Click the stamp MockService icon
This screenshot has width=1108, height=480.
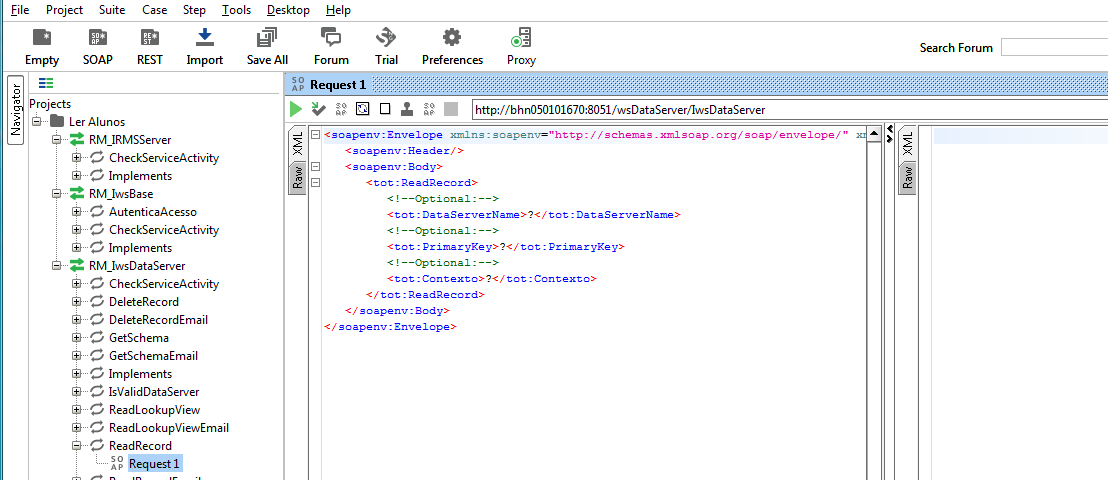coord(406,109)
